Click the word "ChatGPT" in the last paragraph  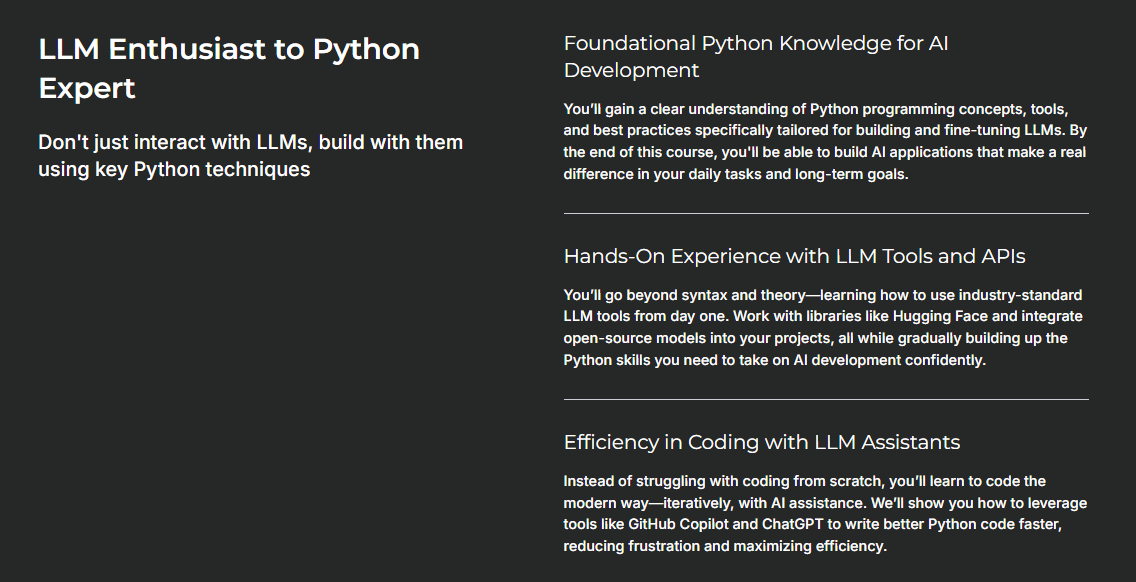pos(793,524)
